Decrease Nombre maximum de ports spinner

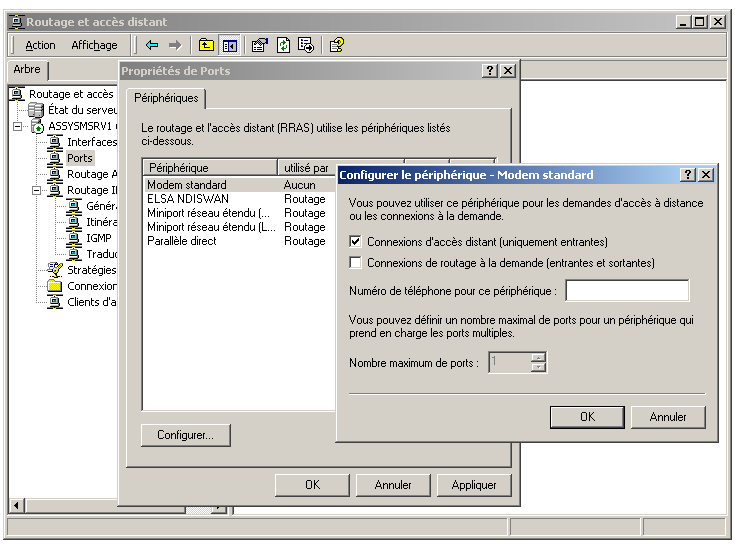(x=539, y=367)
